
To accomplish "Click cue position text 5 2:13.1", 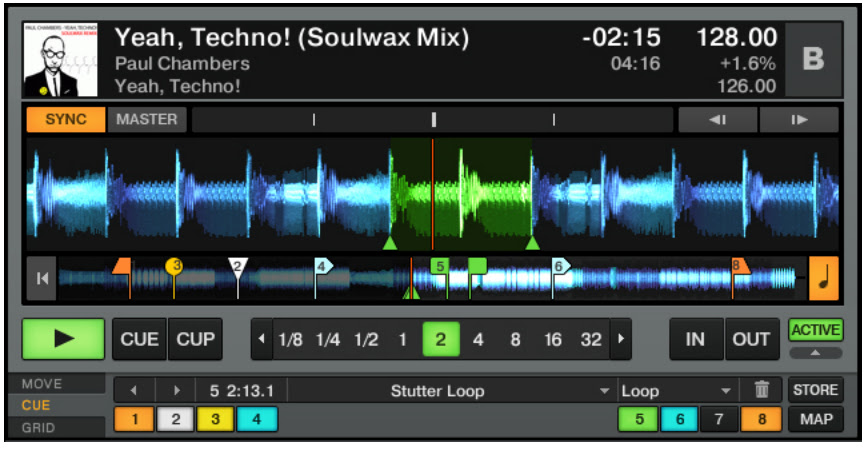I will tap(241, 391).
